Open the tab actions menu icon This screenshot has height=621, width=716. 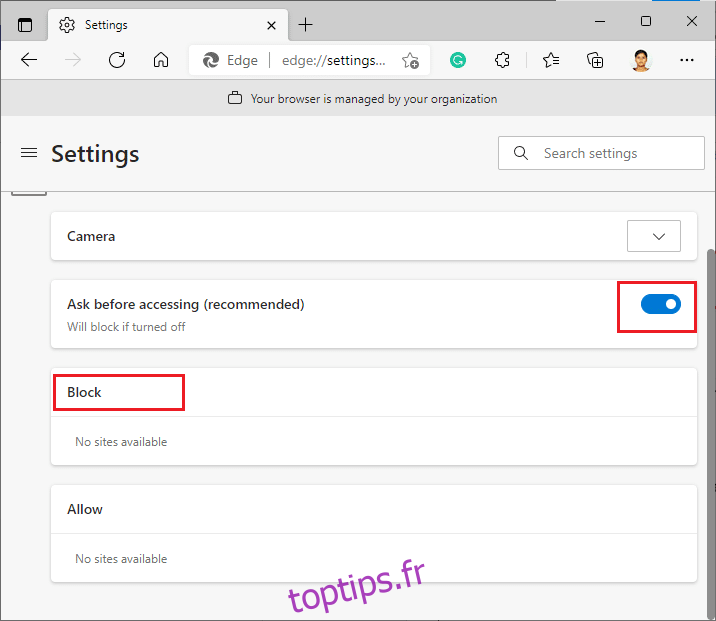(25, 25)
